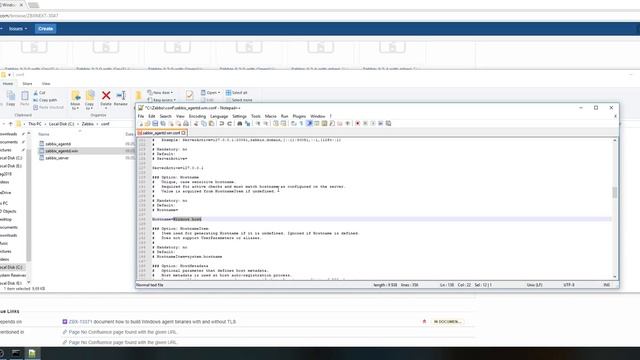Open the Encoding menu in Notepad++

pyautogui.click(x=197, y=116)
